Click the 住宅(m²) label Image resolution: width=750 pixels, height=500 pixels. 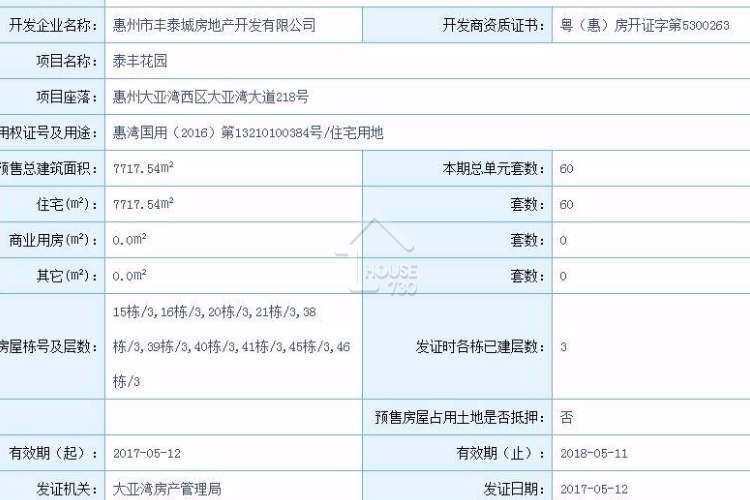pyautogui.click(x=67, y=204)
